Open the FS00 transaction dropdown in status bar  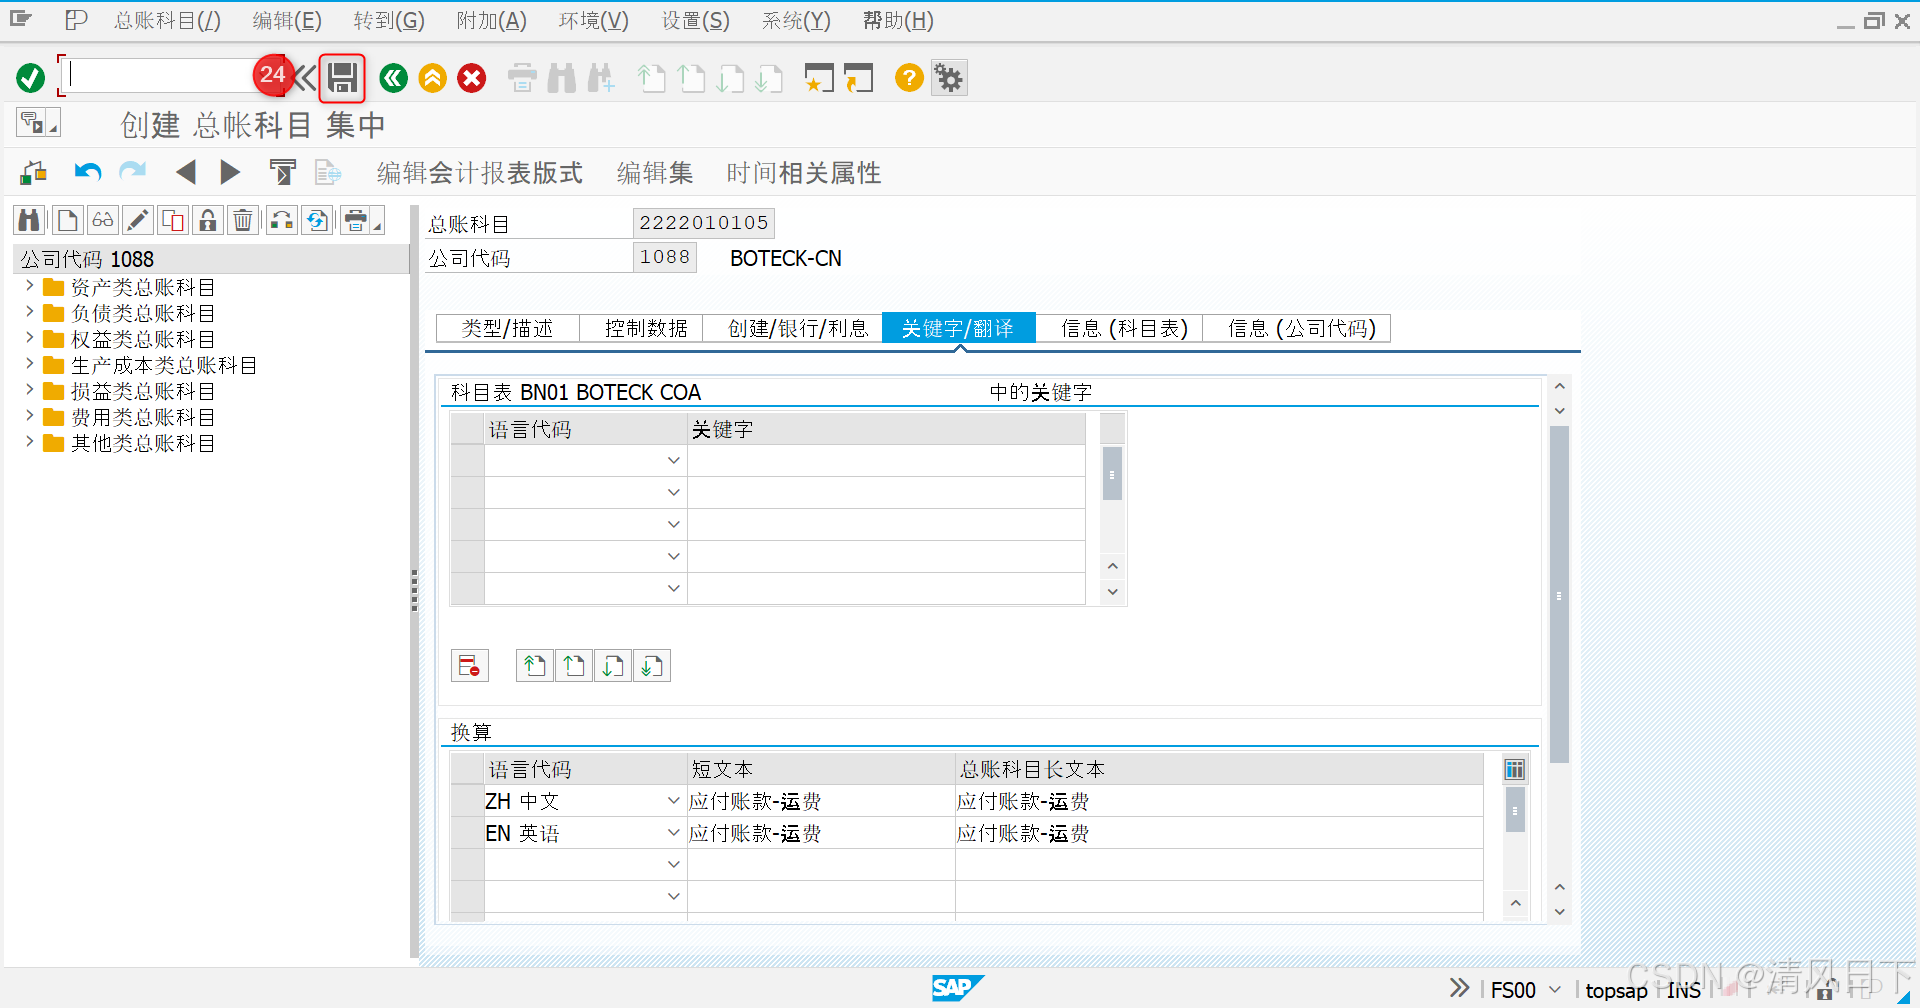point(1555,990)
